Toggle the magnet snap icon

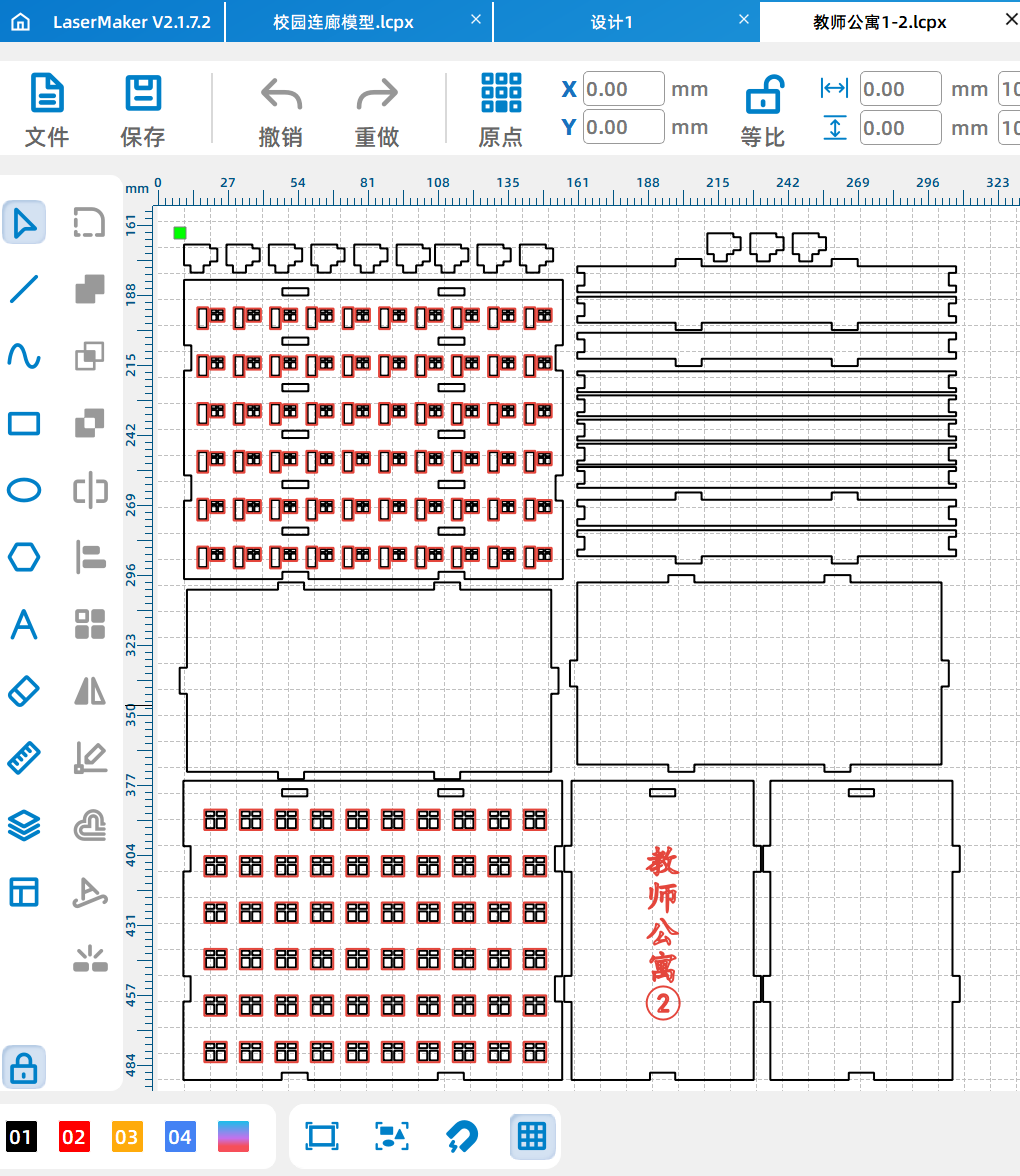pyautogui.click(x=462, y=1136)
